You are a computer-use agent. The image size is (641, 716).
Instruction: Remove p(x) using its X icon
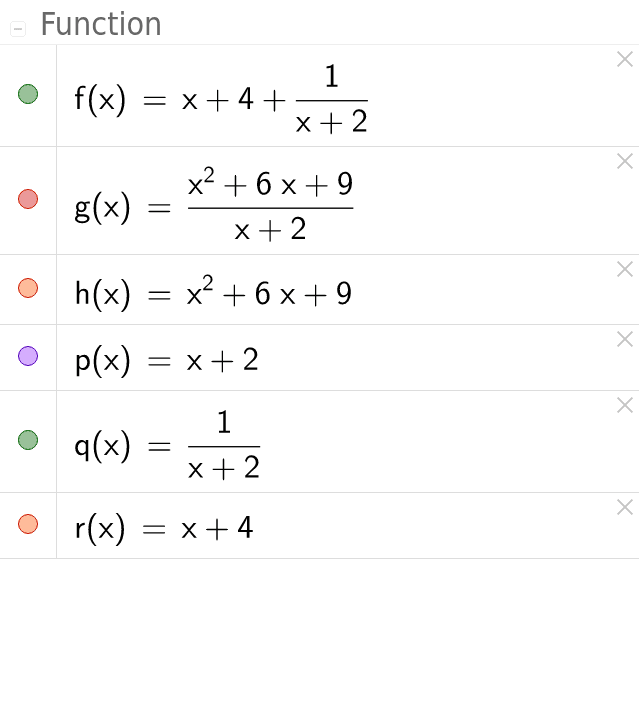625,339
